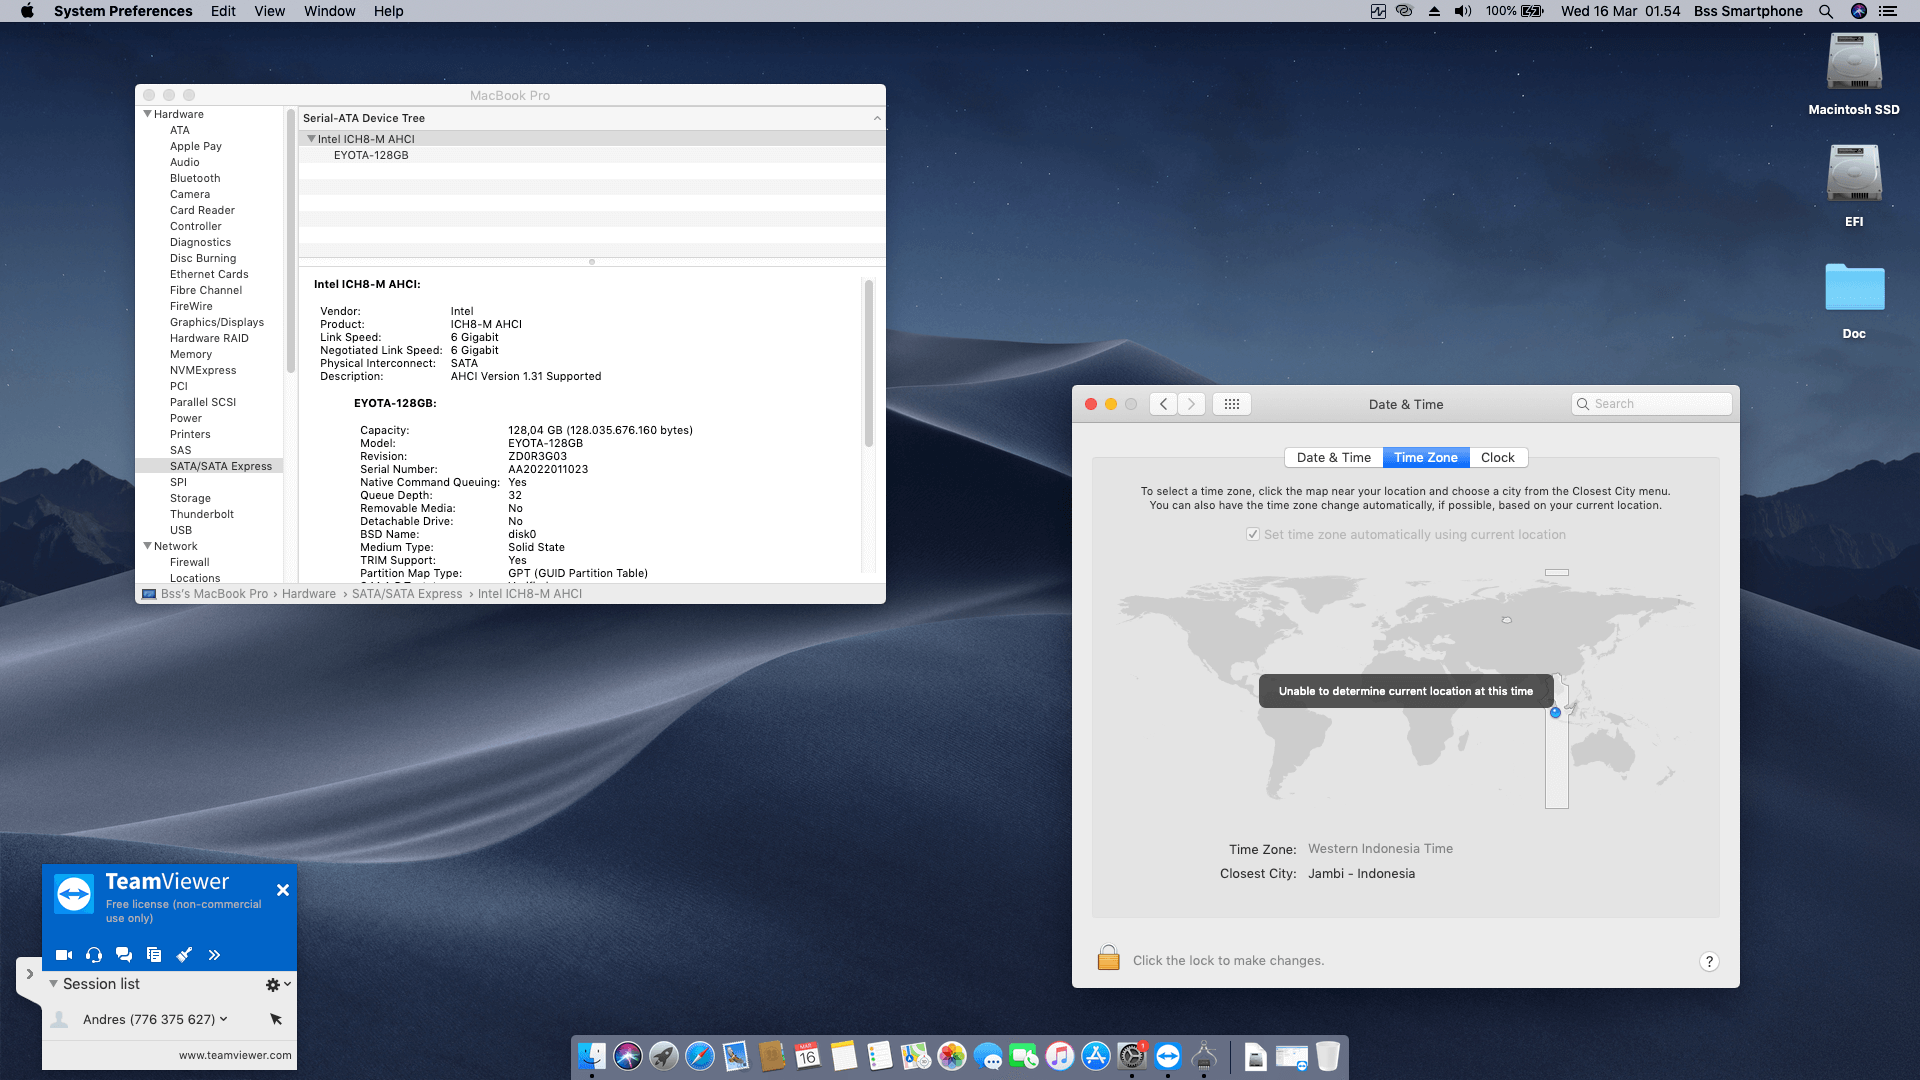Click the Closest City Jambi - Indonesia field
Screen dimensions: 1920x1080
pyautogui.click(x=1361, y=874)
